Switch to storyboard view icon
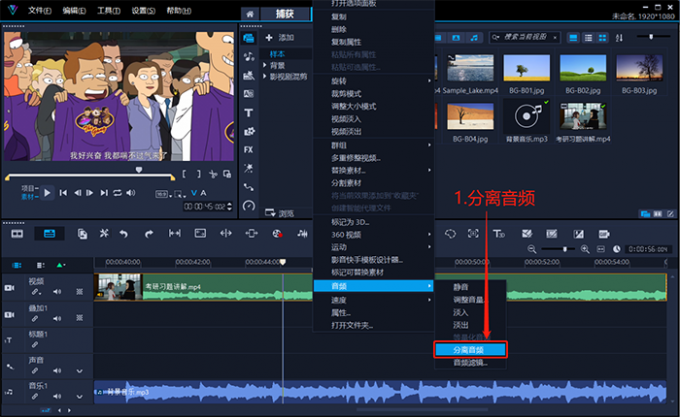Screen dimensions: 680x417 point(17,233)
